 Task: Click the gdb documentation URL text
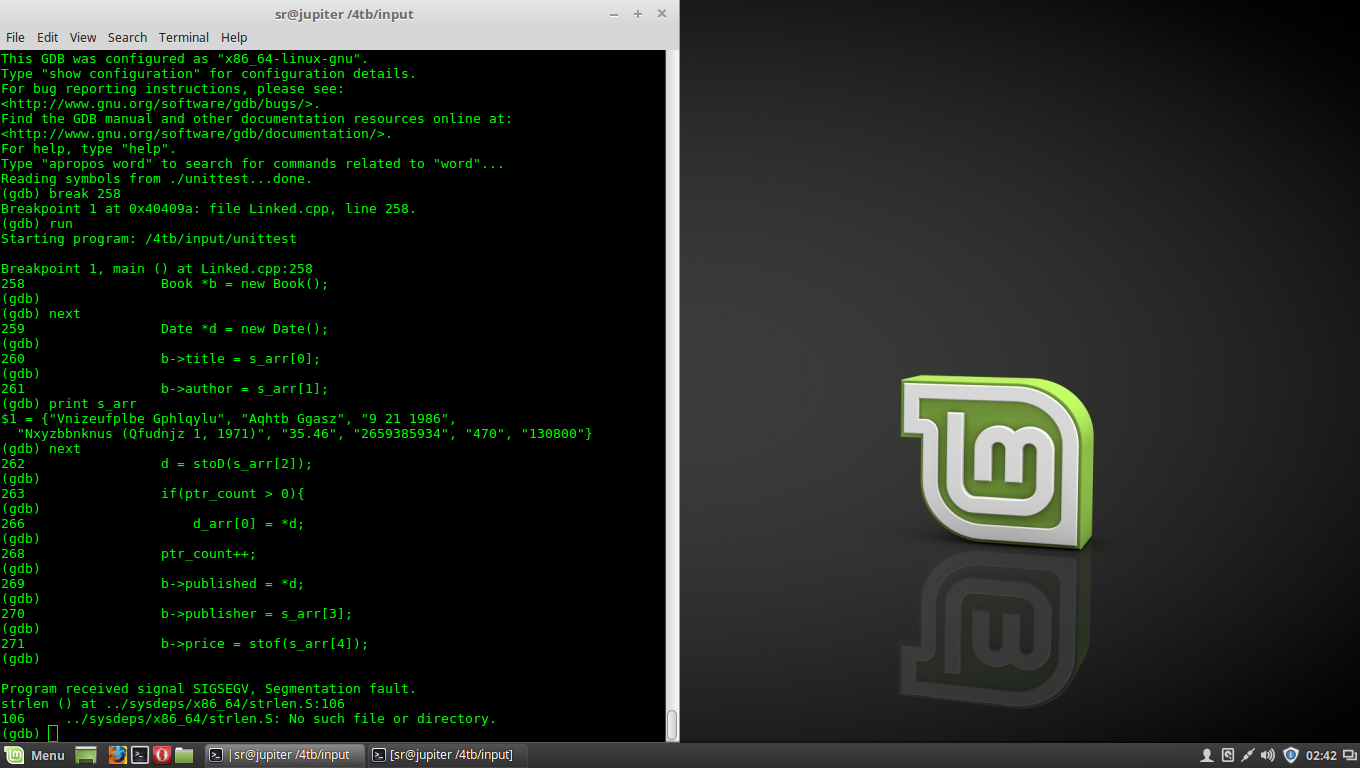(197, 134)
